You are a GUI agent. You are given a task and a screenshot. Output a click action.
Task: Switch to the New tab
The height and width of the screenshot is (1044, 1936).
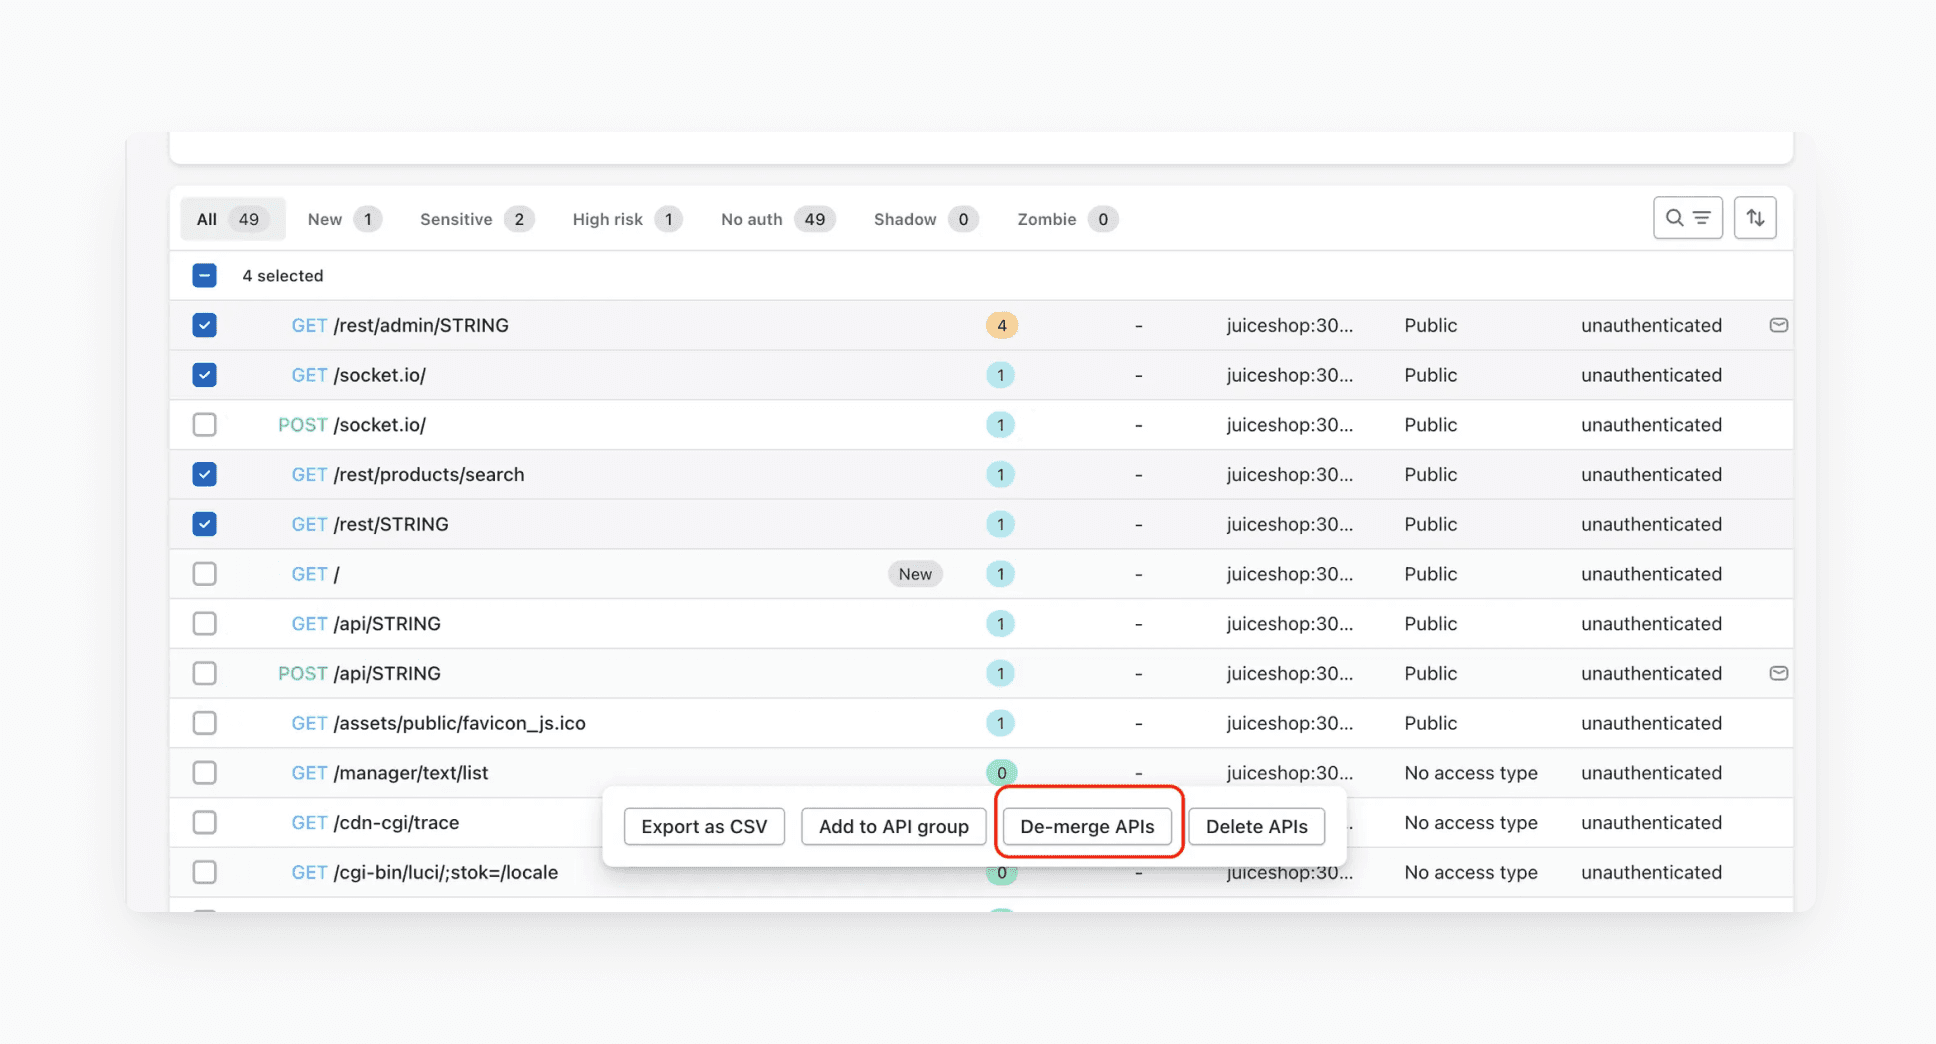click(x=344, y=219)
